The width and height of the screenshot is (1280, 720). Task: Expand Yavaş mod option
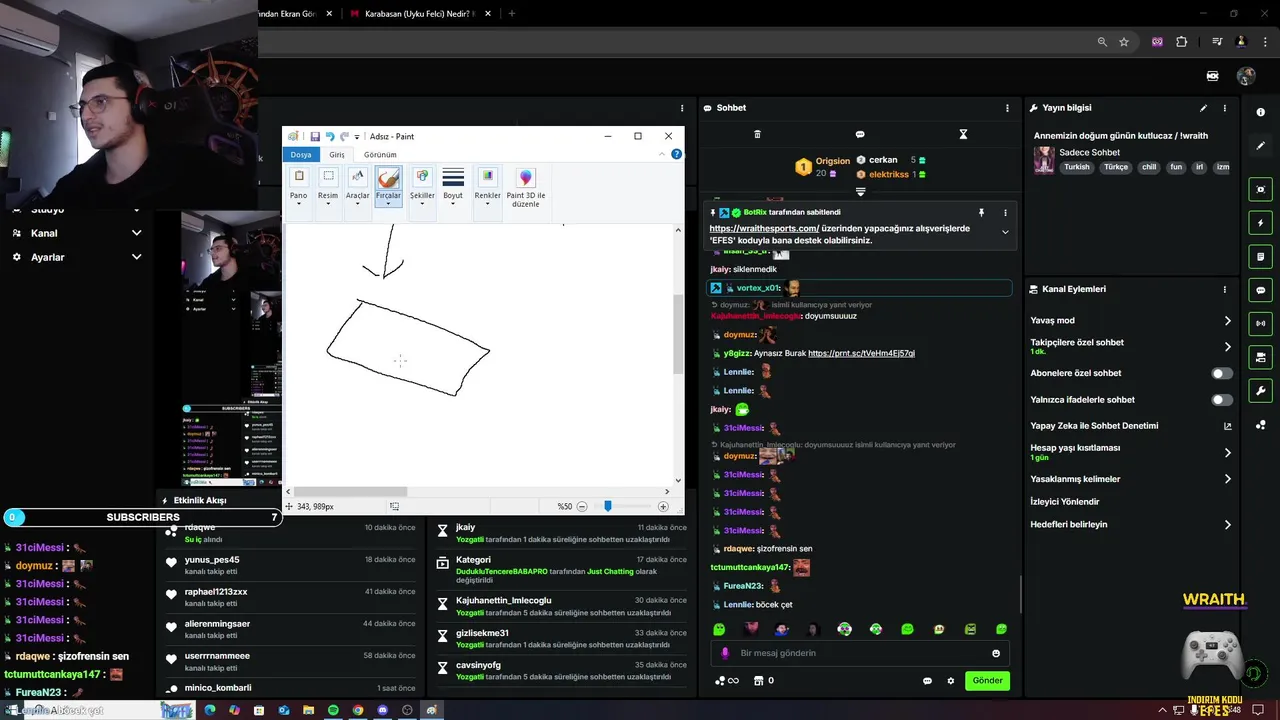pos(1228,321)
